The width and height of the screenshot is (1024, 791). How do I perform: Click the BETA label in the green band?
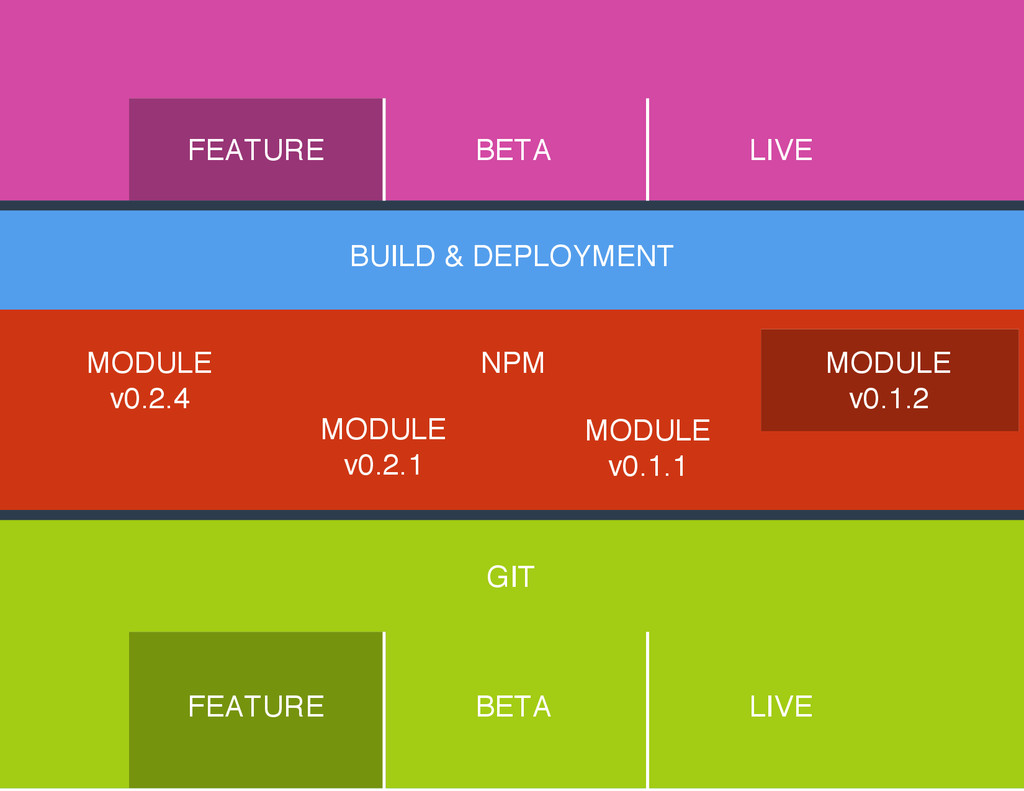[513, 707]
